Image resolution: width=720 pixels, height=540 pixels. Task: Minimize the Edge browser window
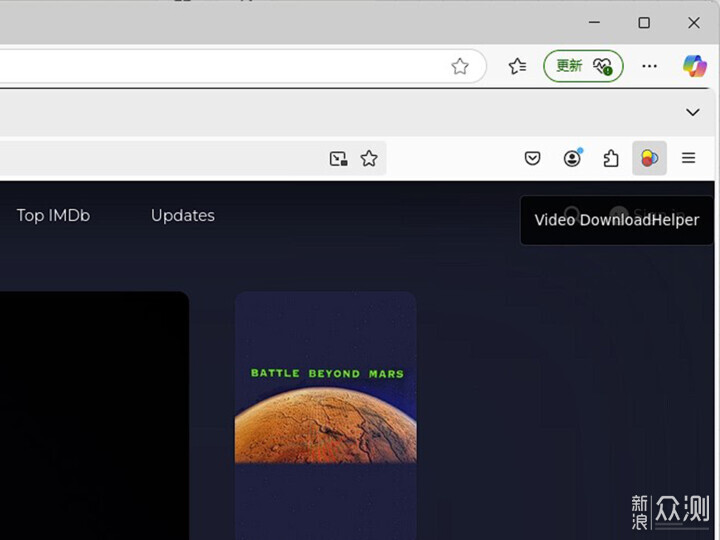594,22
